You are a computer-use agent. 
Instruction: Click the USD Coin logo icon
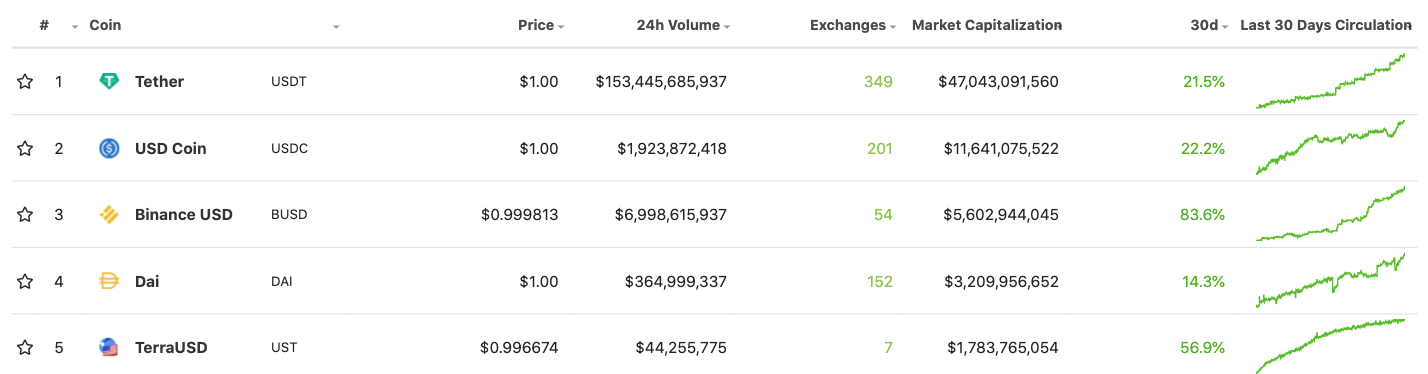[109, 148]
